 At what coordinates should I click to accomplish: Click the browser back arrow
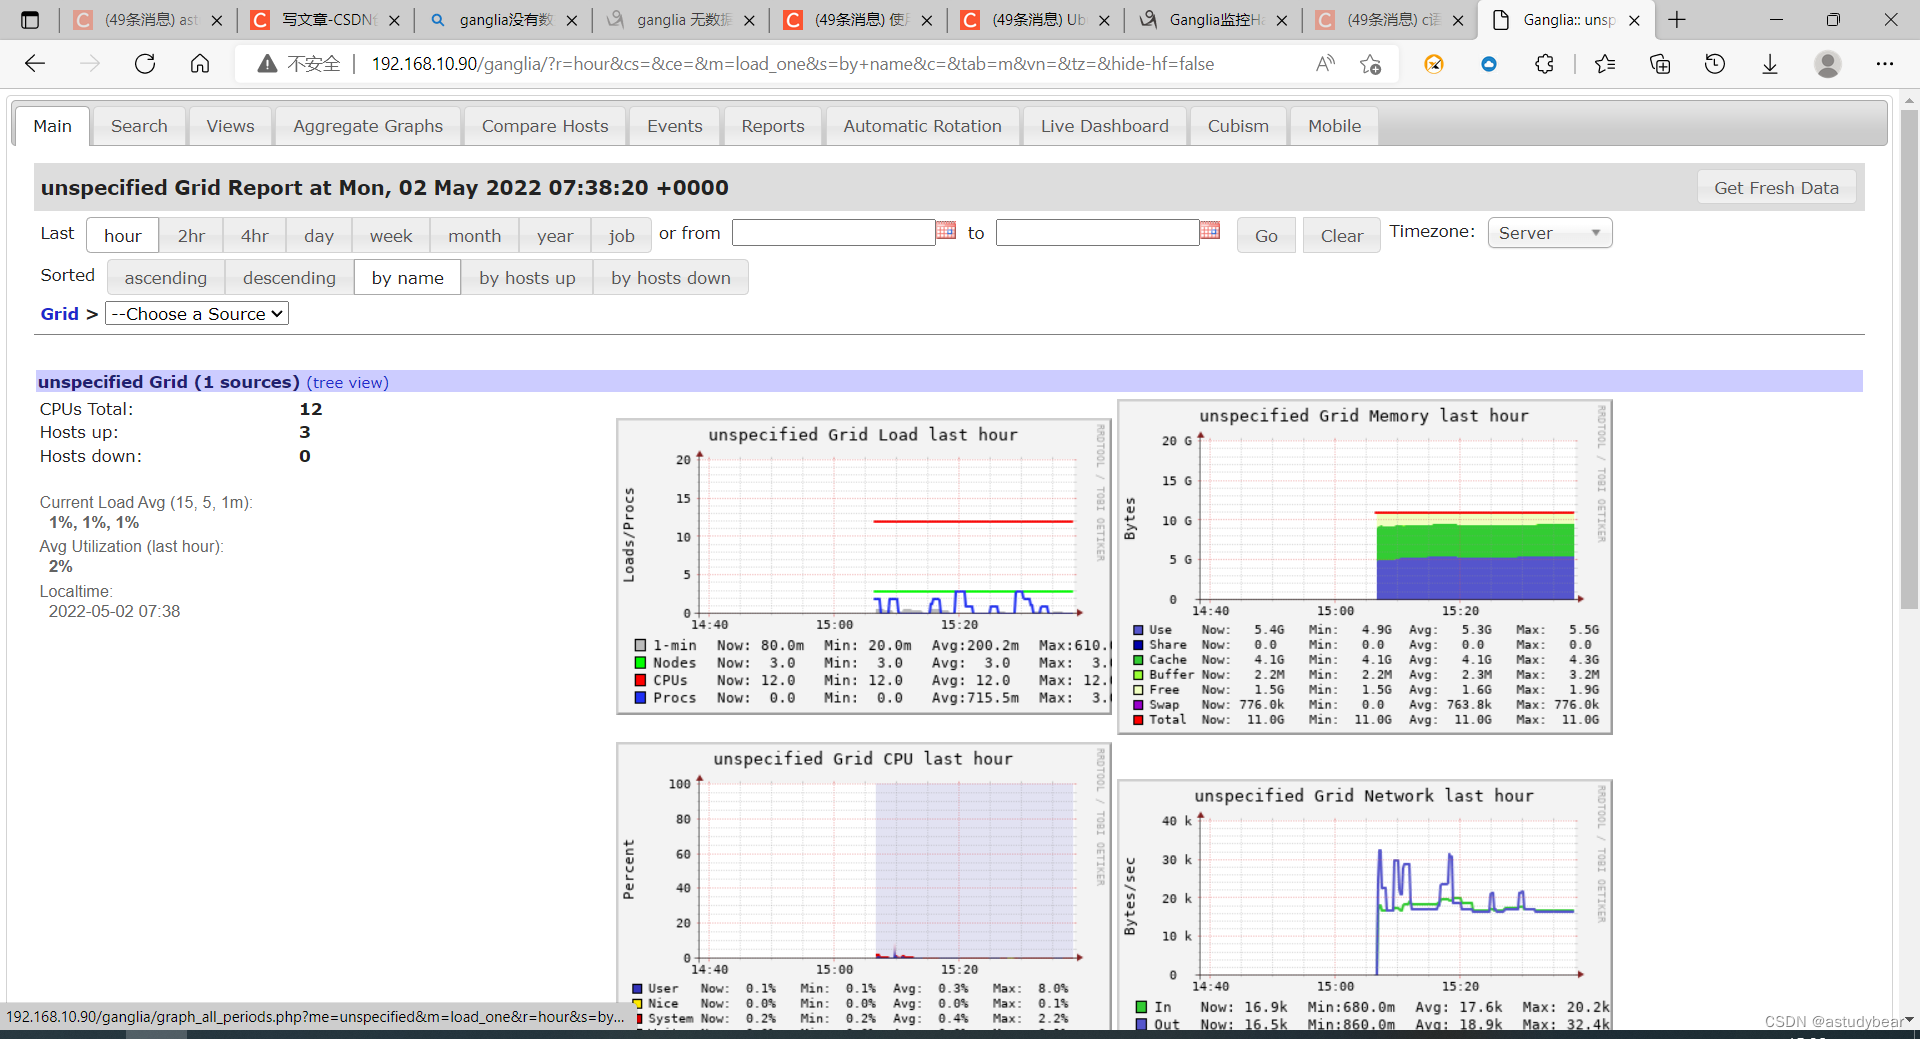(x=35, y=64)
